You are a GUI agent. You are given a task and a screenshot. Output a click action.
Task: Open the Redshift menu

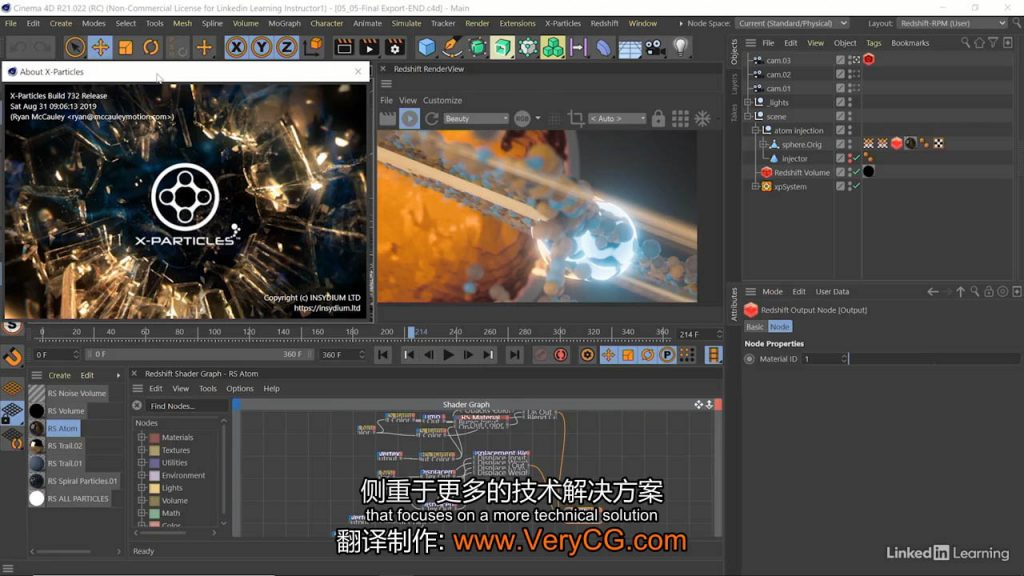pyautogui.click(x=604, y=23)
